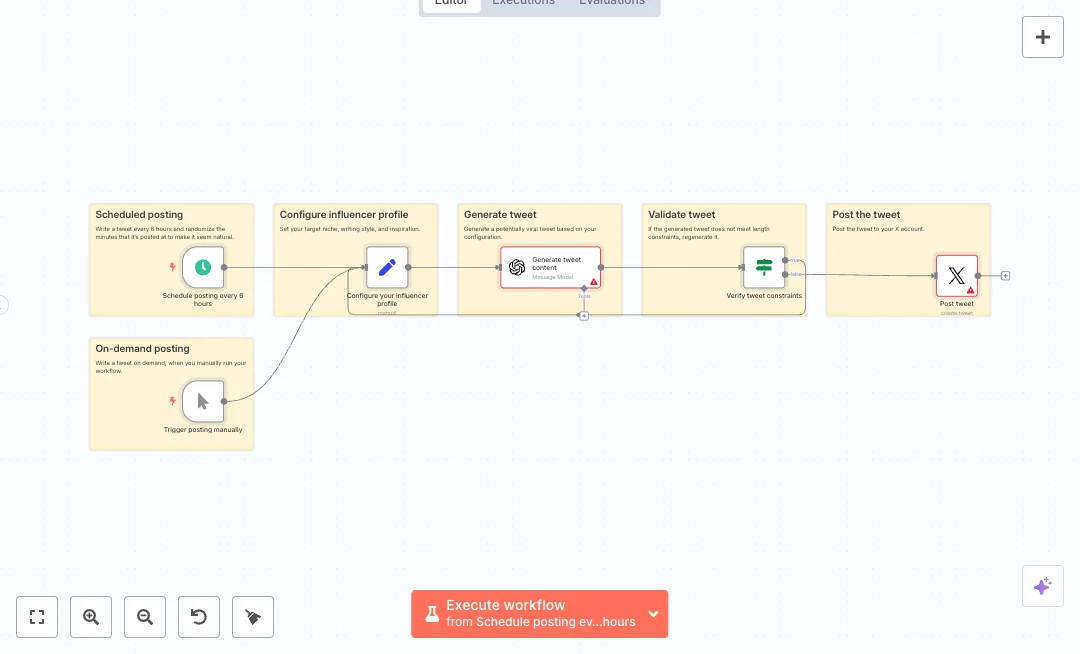
Task: Tidy up nodes with the broom icon
Action: click(x=253, y=617)
